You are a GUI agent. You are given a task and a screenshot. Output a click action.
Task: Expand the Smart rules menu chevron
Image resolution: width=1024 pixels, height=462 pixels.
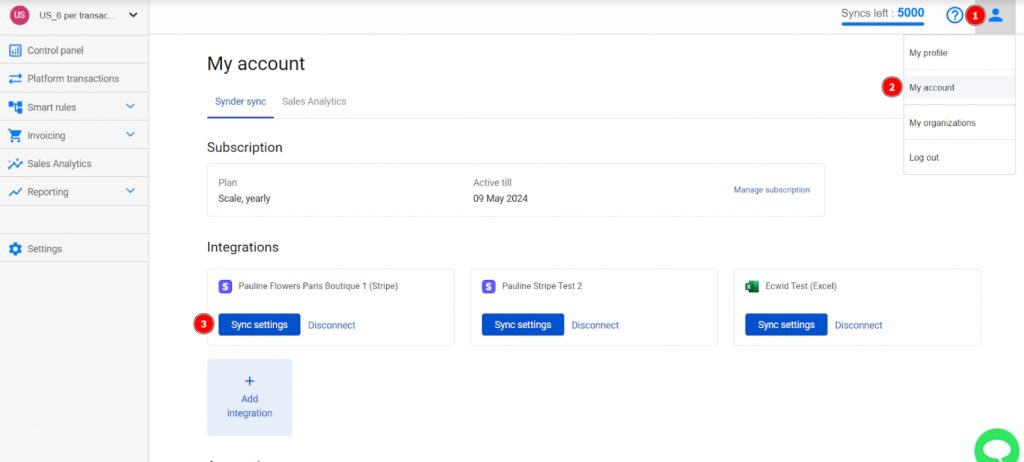point(131,107)
